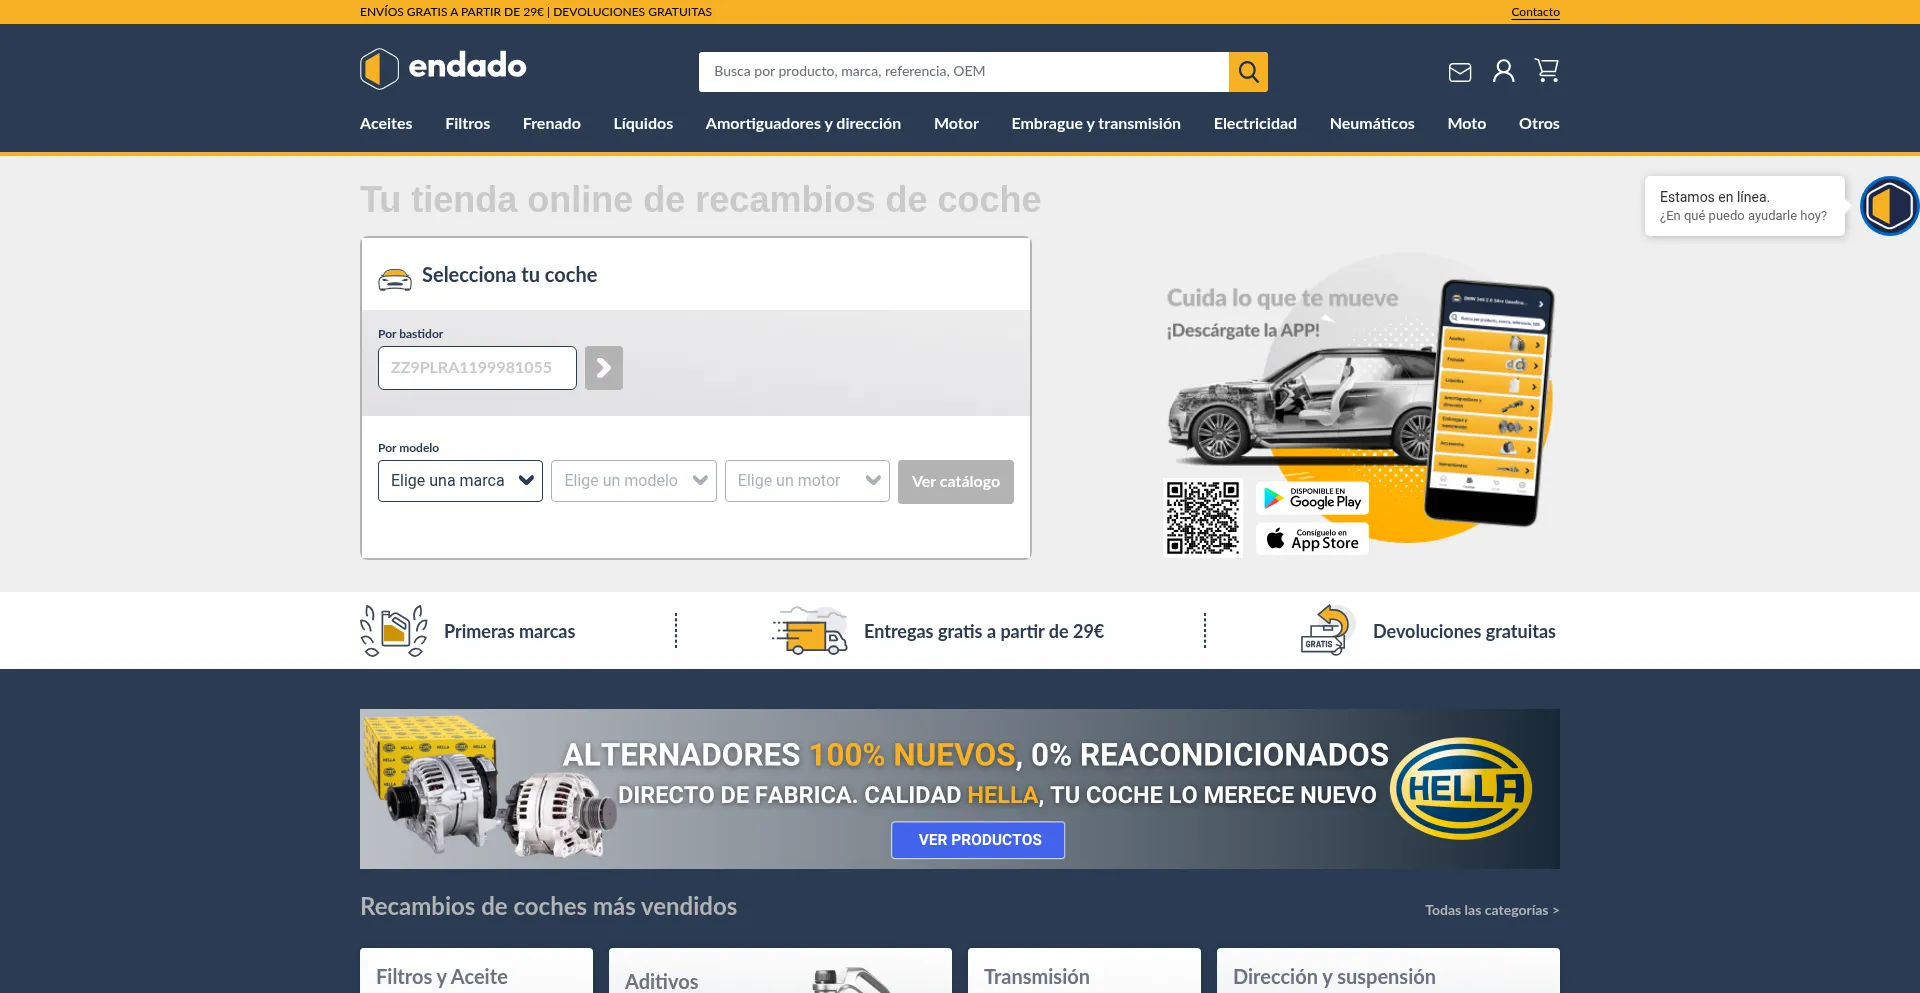Click the App Store badge

(1312, 539)
